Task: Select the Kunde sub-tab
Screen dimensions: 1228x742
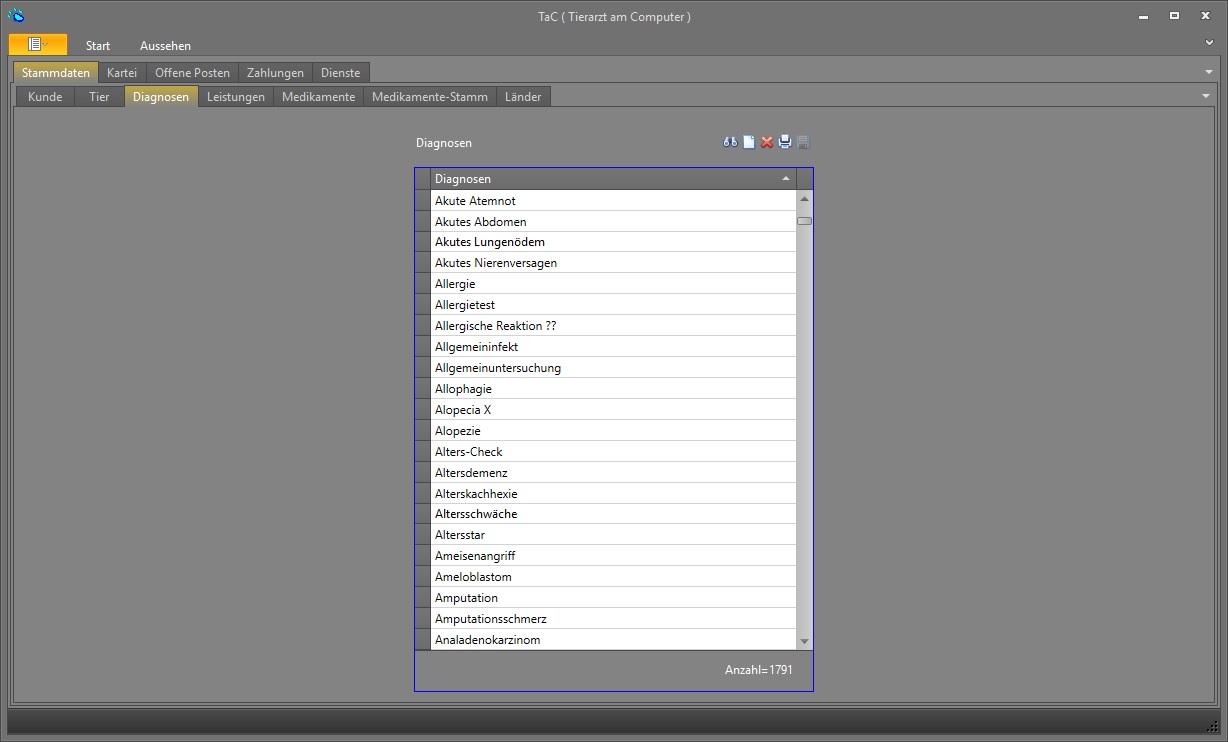Action: 45,97
